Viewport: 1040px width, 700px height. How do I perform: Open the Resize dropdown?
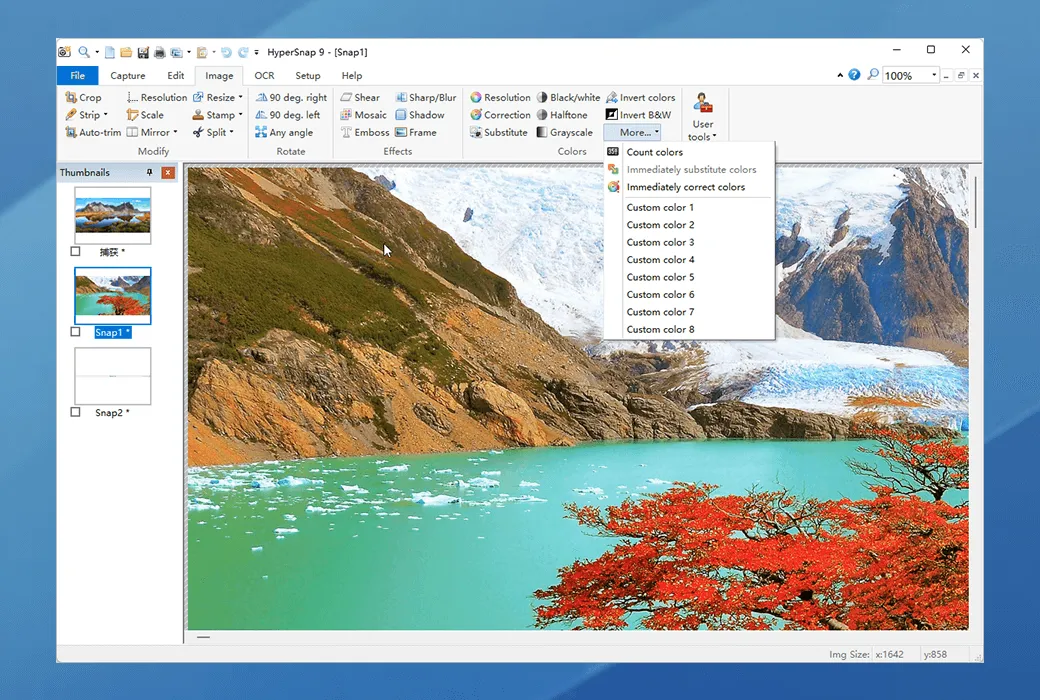pos(217,97)
